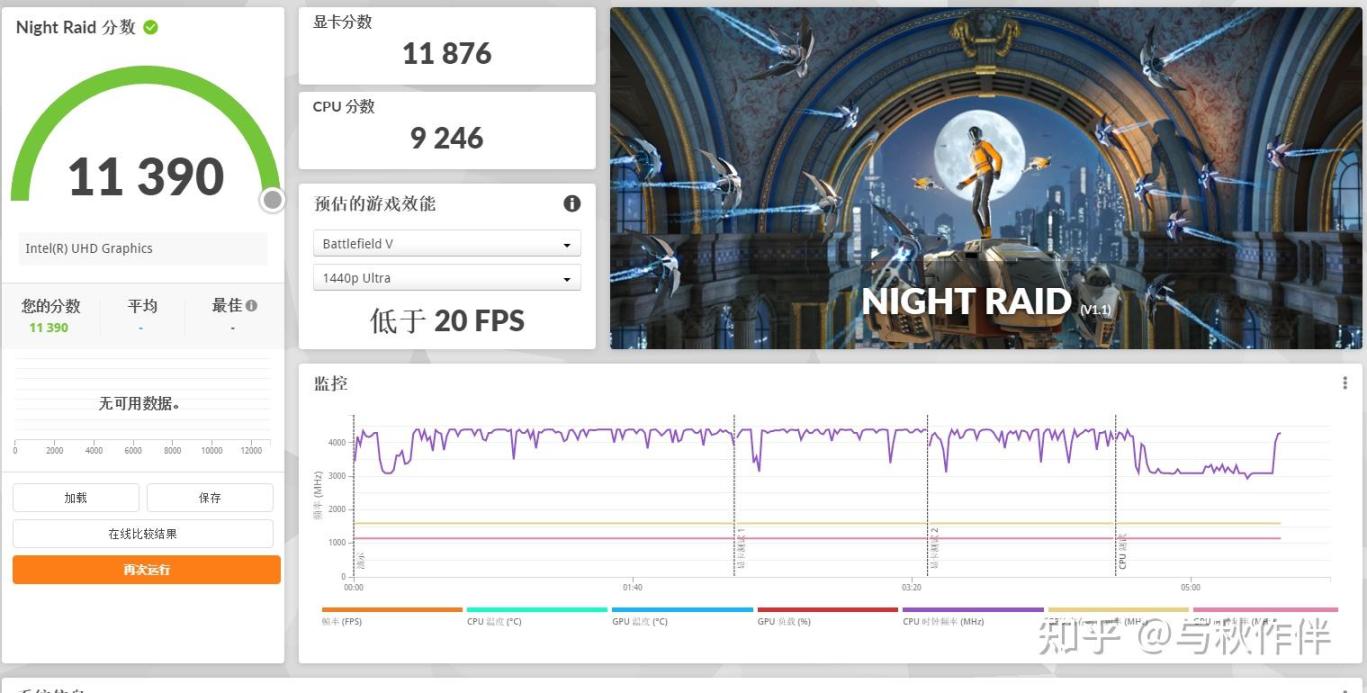Click the green 11 390 under 您的分数
This screenshot has height=693, width=1367.
[49, 328]
